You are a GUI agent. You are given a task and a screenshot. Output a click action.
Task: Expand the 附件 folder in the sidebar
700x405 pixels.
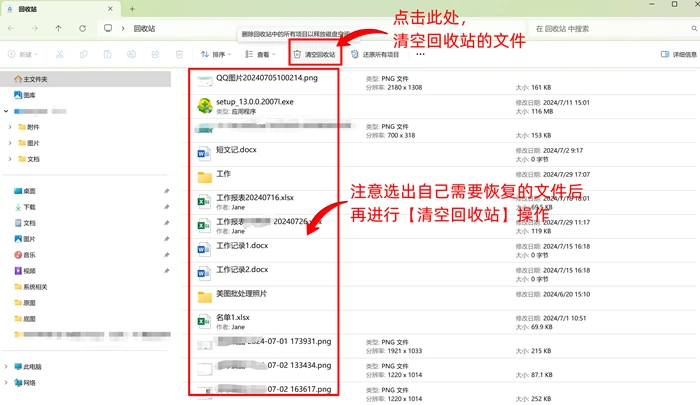10,127
